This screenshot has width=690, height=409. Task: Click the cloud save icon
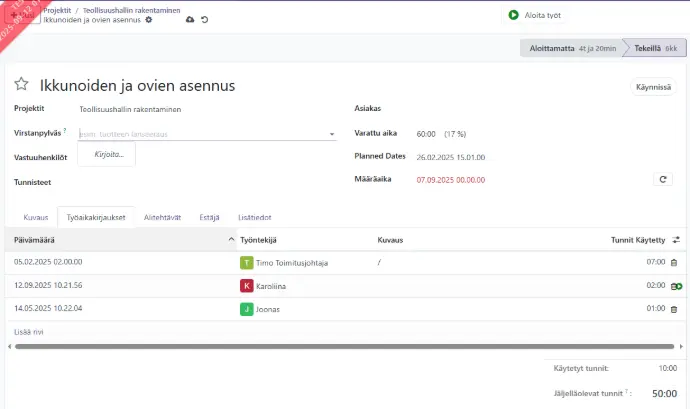tap(190, 20)
